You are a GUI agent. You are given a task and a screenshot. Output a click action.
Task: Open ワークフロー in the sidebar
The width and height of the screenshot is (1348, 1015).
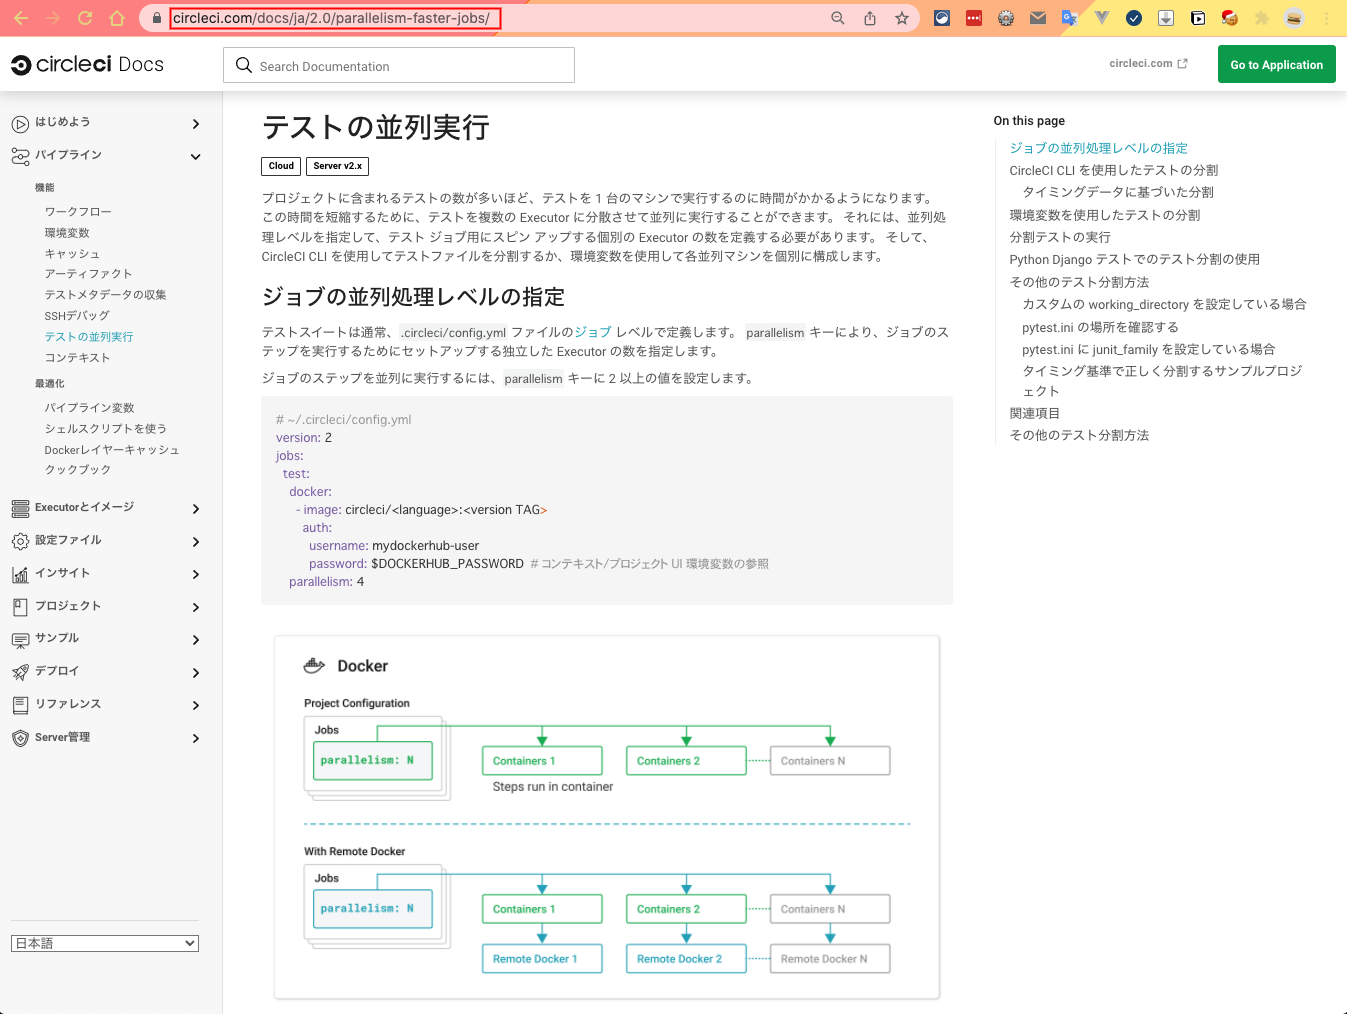[78, 212]
